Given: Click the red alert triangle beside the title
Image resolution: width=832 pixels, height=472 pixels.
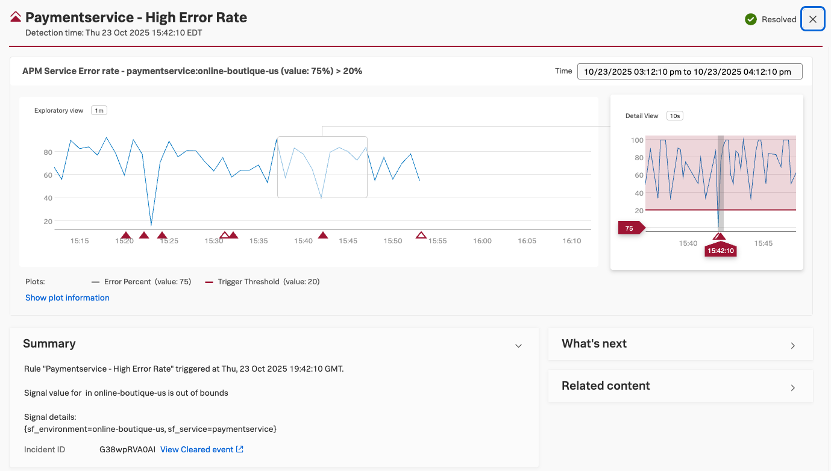Looking at the screenshot, I should pyautogui.click(x=15, y=18).
